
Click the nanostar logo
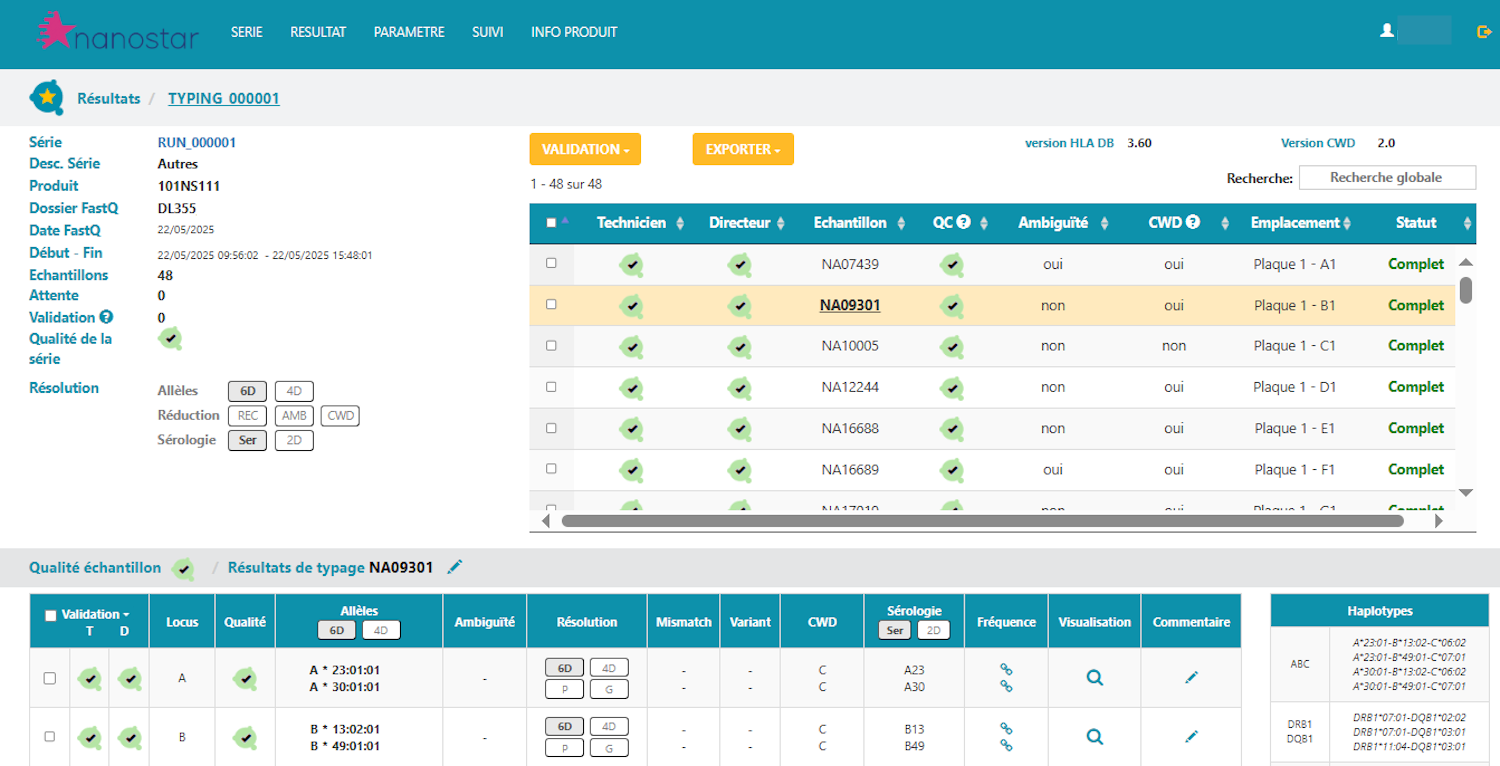click(117, 32)
